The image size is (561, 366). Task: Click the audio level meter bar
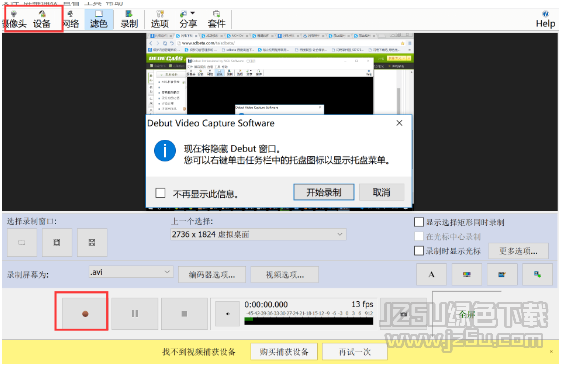pyautogui.click(x=308, y=321)
